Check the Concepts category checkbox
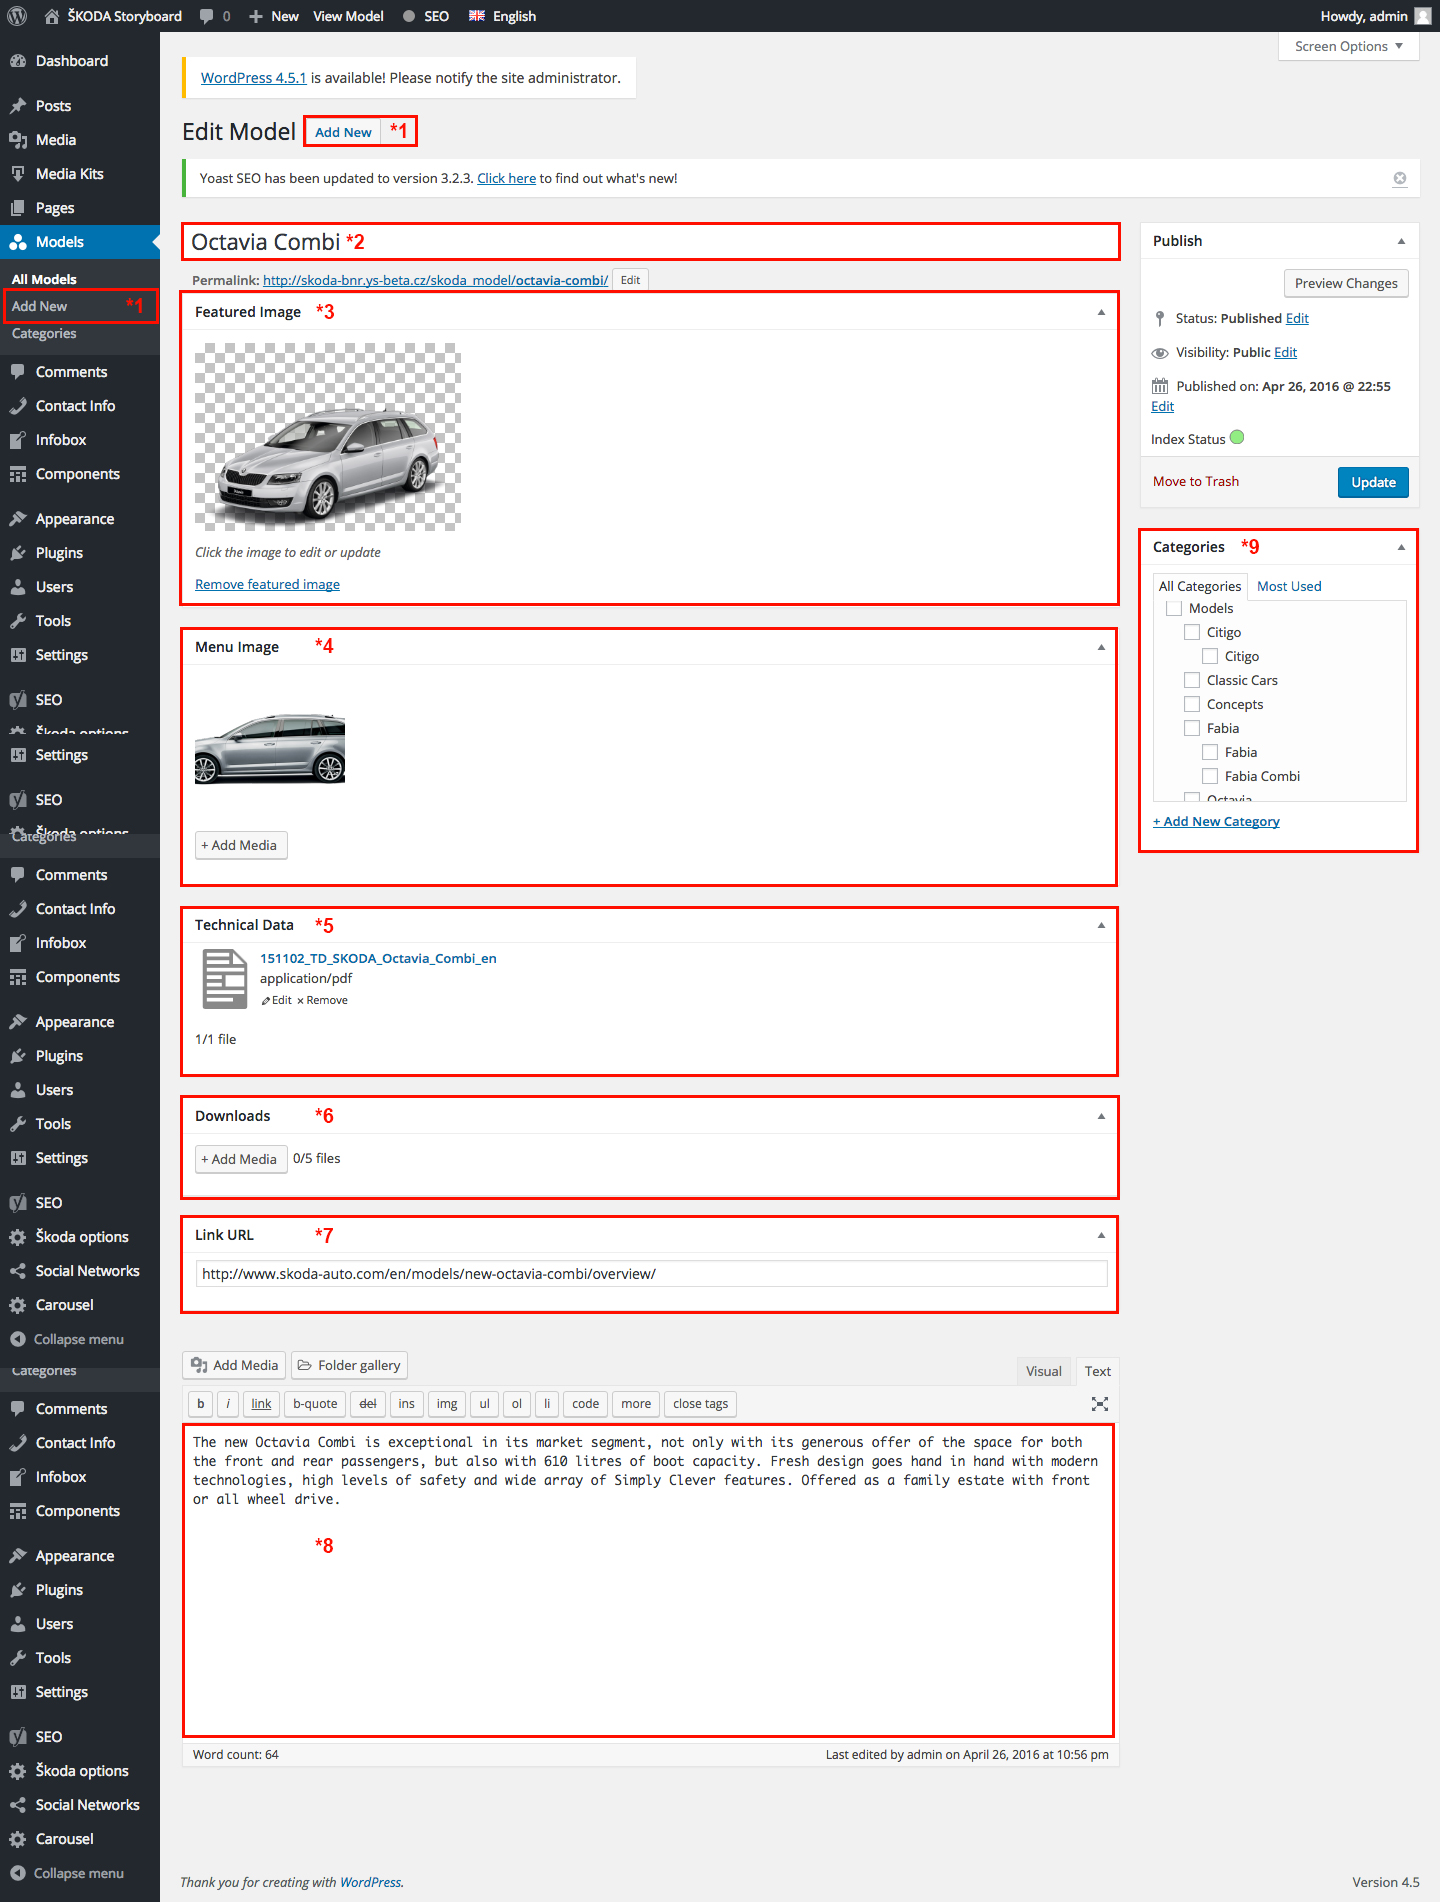Screen dimensions: 1440x1902 click(x=1192, y=704)
